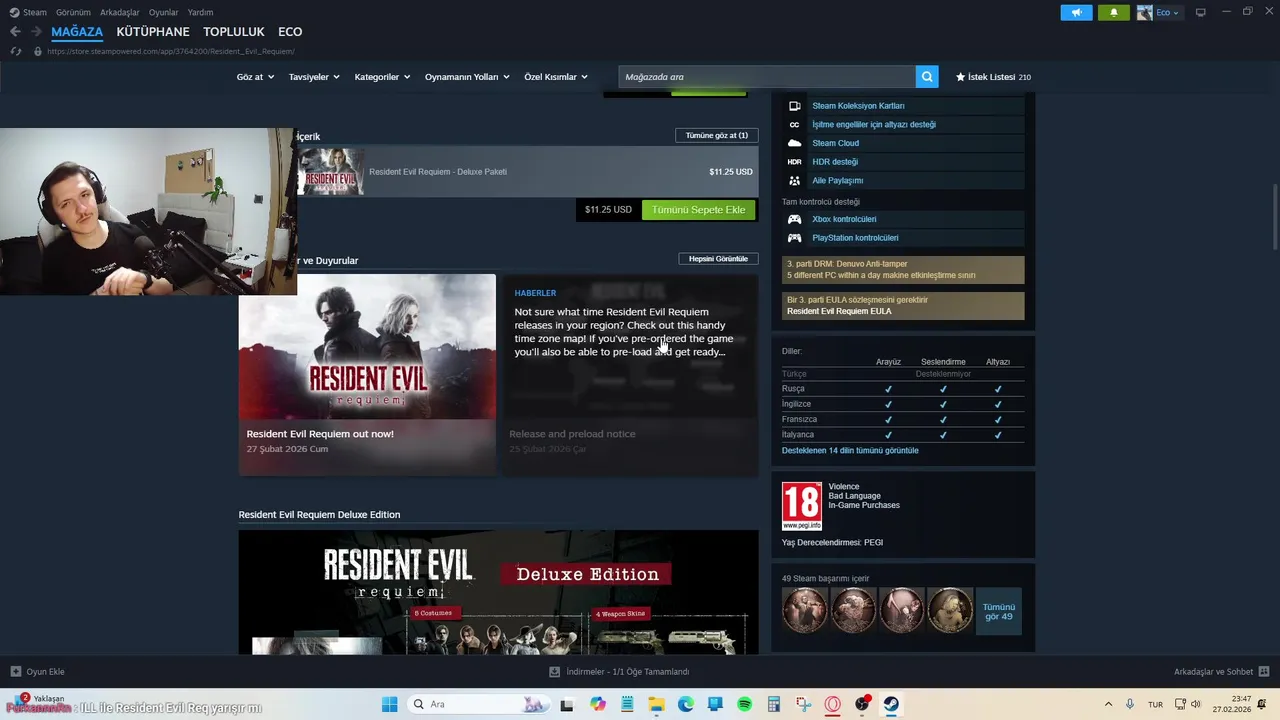Viewport: 1280px width, 720px height.
Task: Open Snipping Tool from the taskbar
Action: [x=803, y=704]
